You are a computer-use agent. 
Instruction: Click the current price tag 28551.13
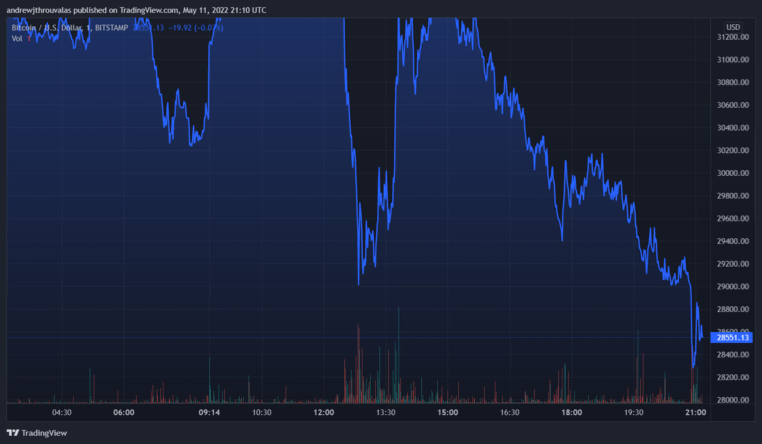[x=732, y=338]
